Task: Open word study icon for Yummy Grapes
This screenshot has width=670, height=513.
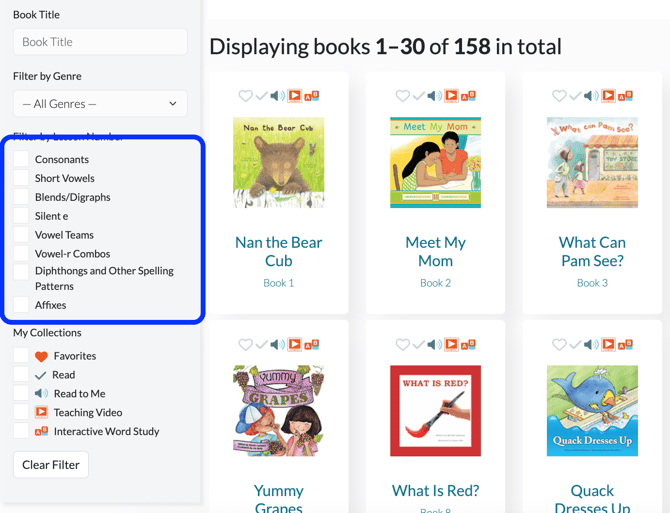Action: [311, 344]
